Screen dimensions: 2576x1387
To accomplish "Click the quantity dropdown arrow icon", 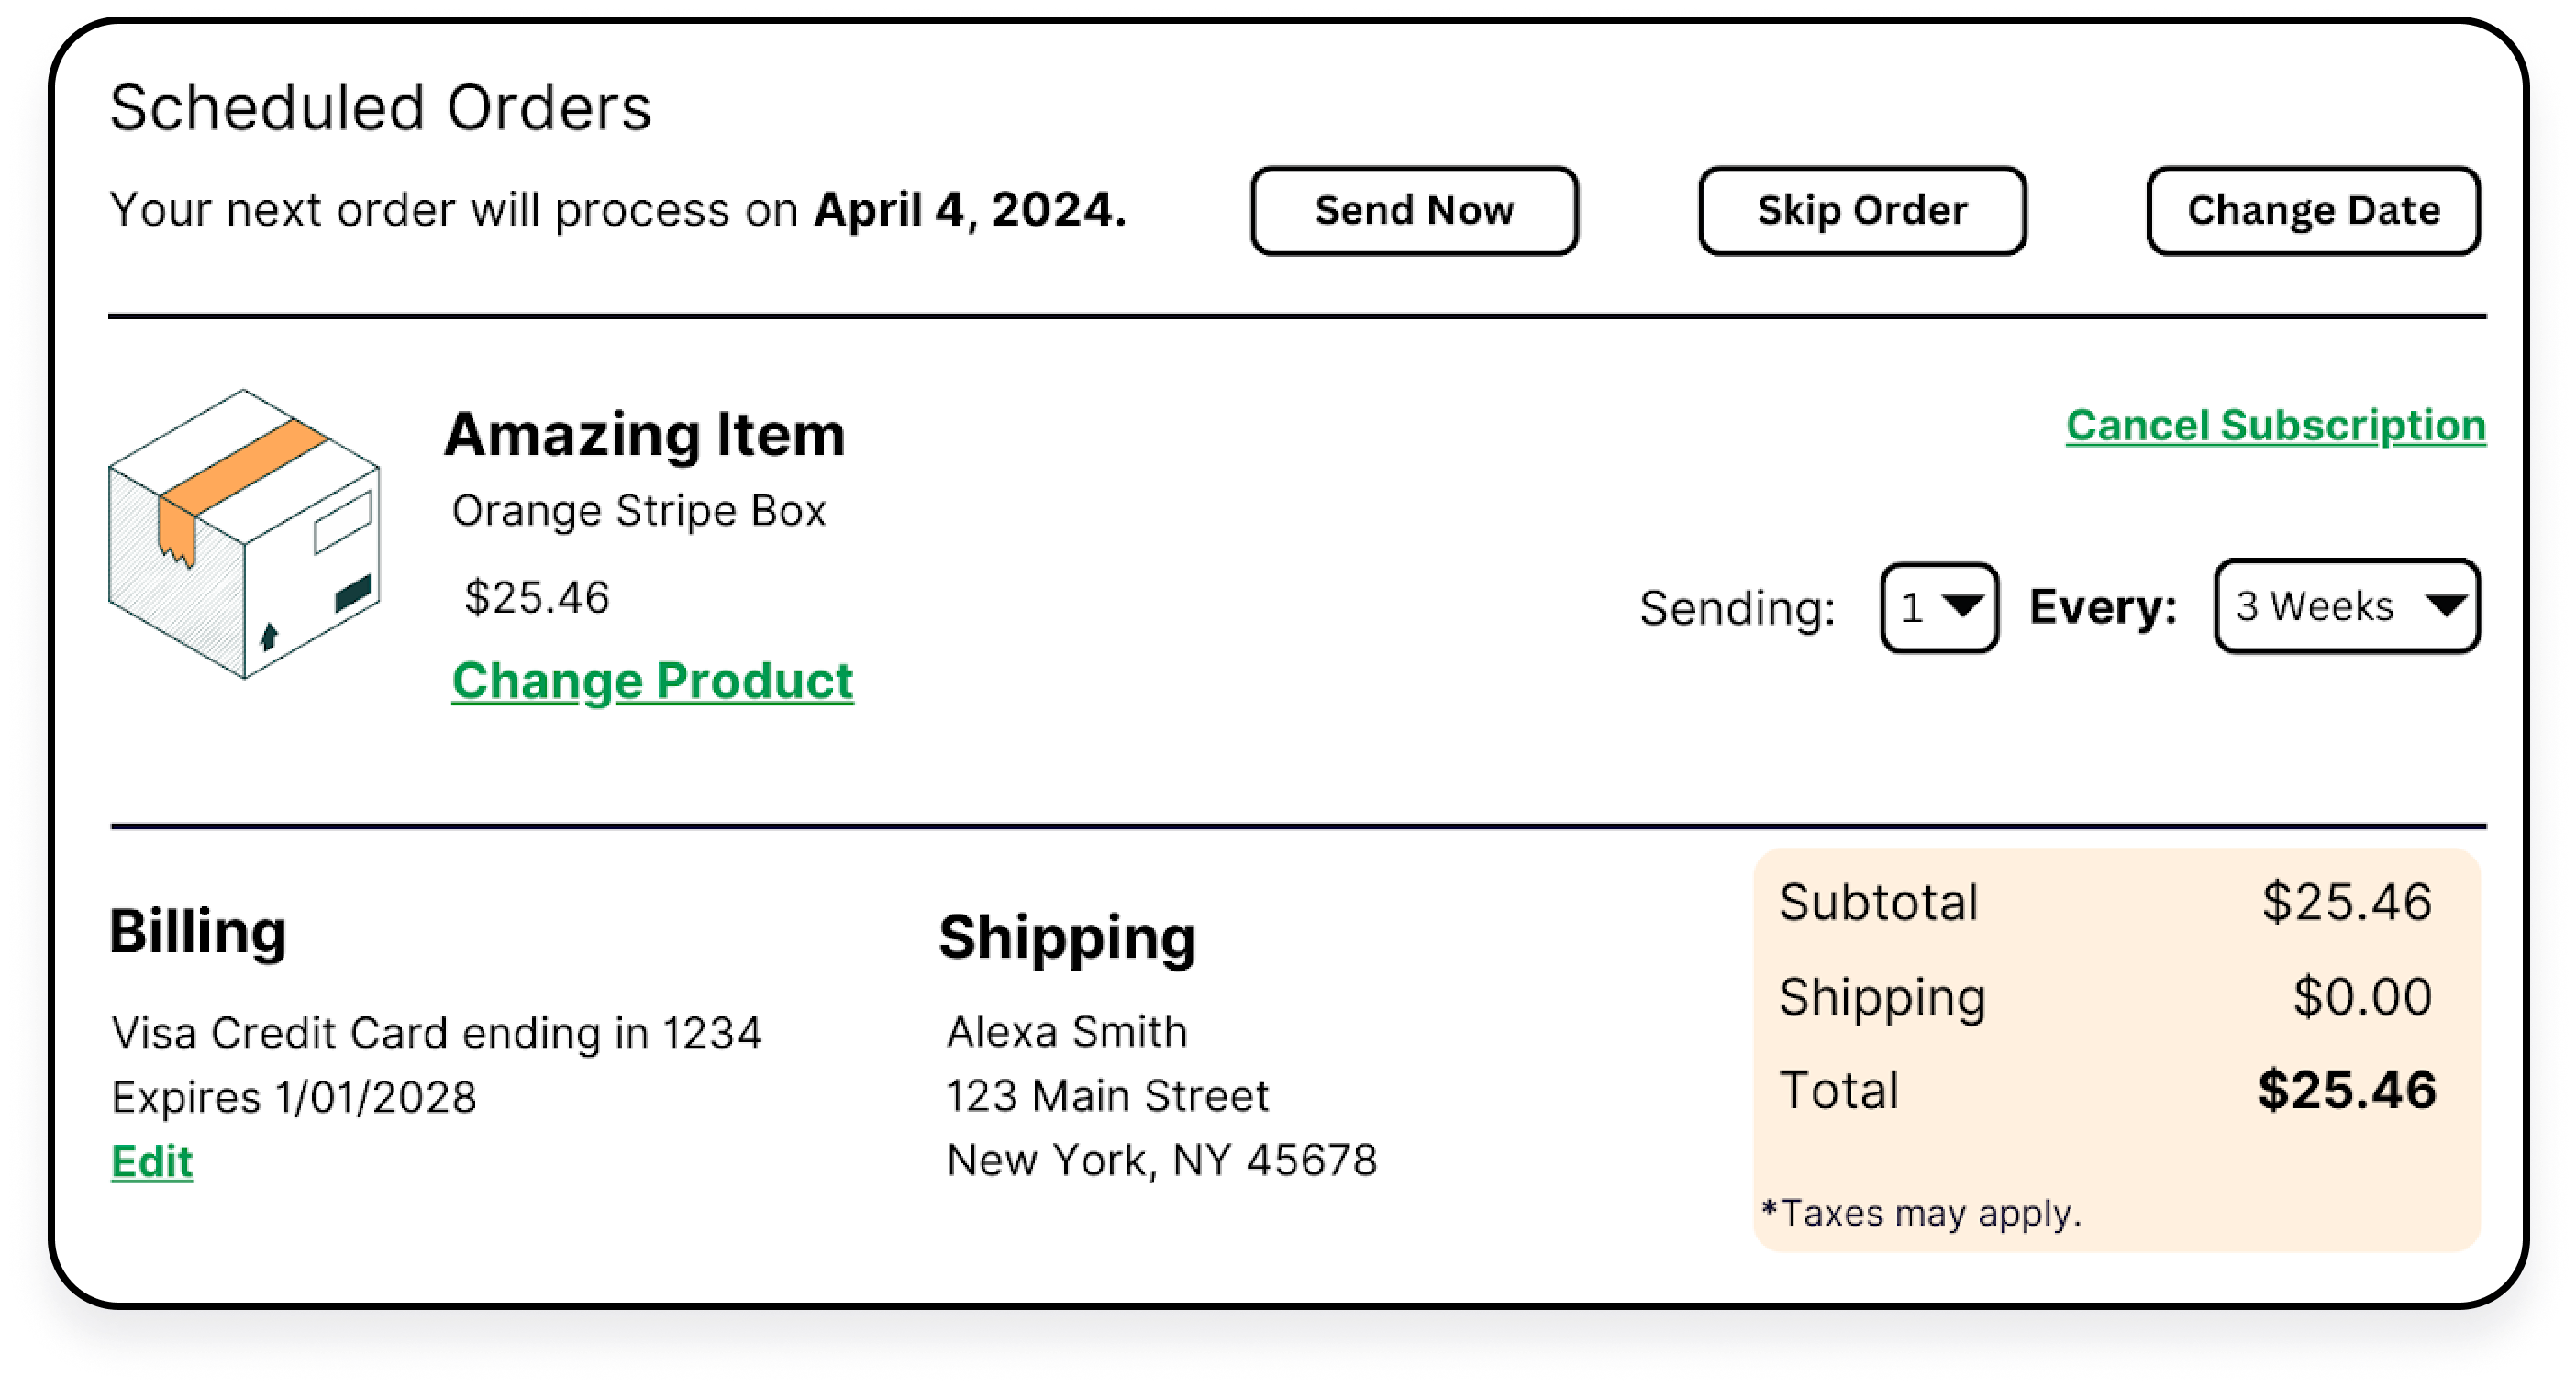I will 1963,606.
